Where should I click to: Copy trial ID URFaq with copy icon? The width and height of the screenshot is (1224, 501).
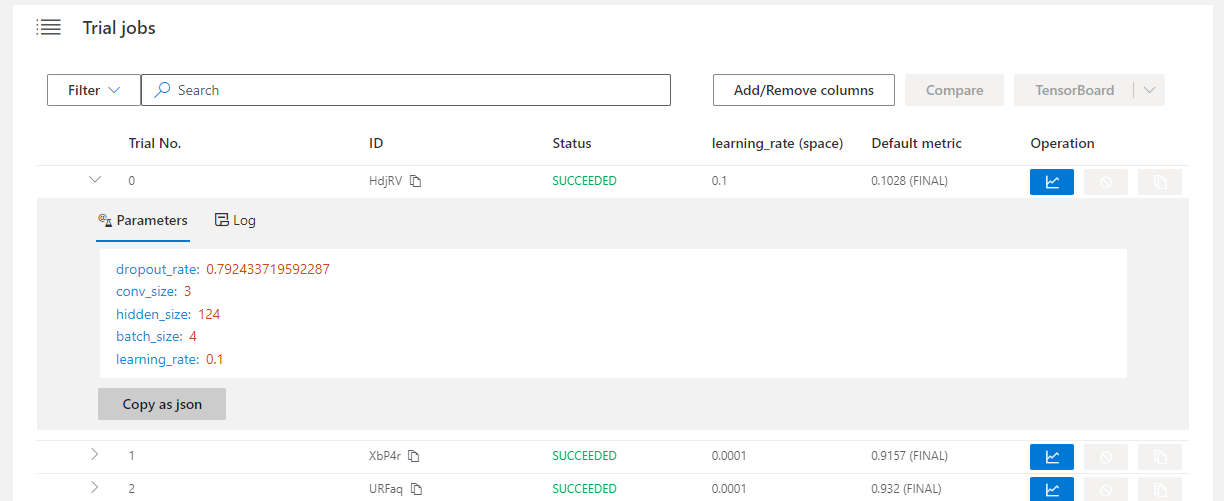tap(416, 489)
